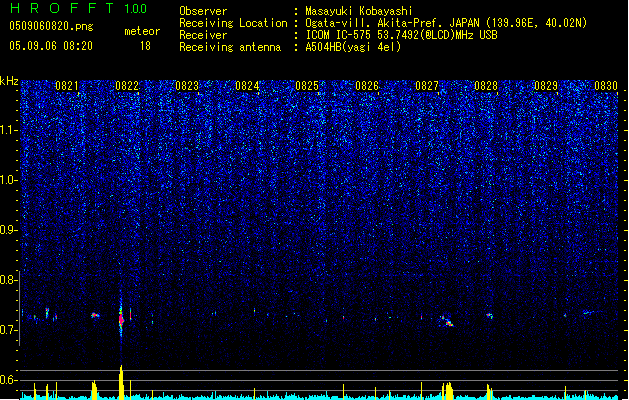Click the 'Receiving Location' label
The image size is (629, 400).
coord(233,24)
